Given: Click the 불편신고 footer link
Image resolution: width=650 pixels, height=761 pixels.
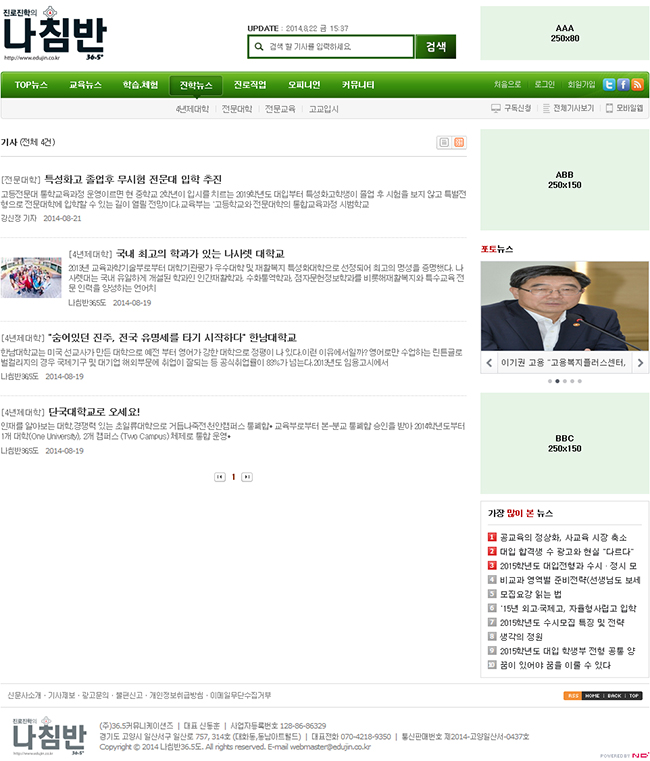Looking at the screenshot, I should (129, 695).
